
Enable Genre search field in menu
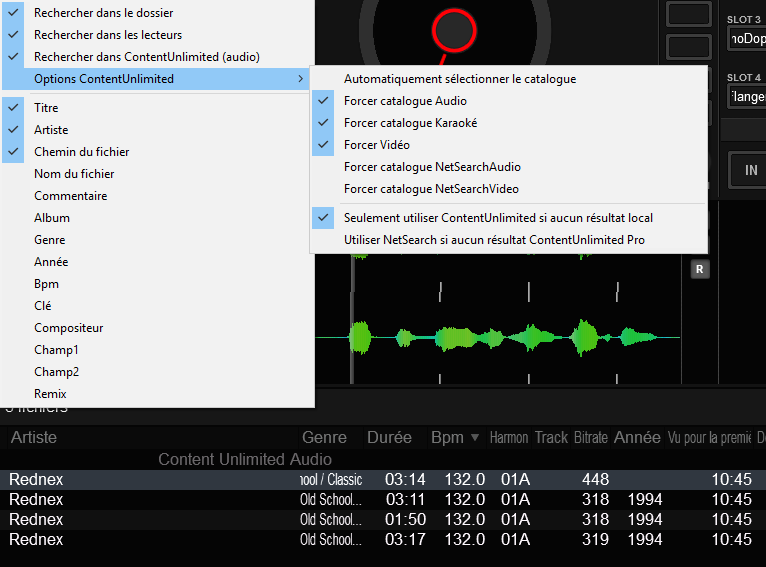(157, 239)
